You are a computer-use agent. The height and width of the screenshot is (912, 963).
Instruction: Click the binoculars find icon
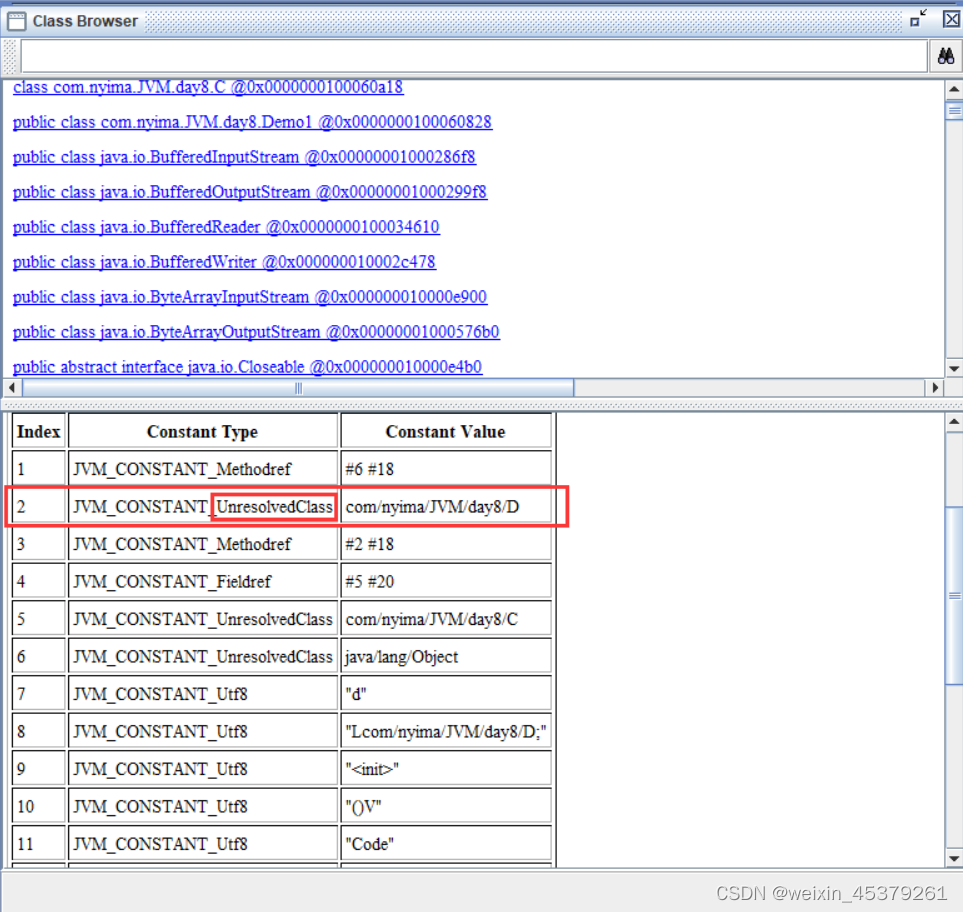(x=945, y=57)
